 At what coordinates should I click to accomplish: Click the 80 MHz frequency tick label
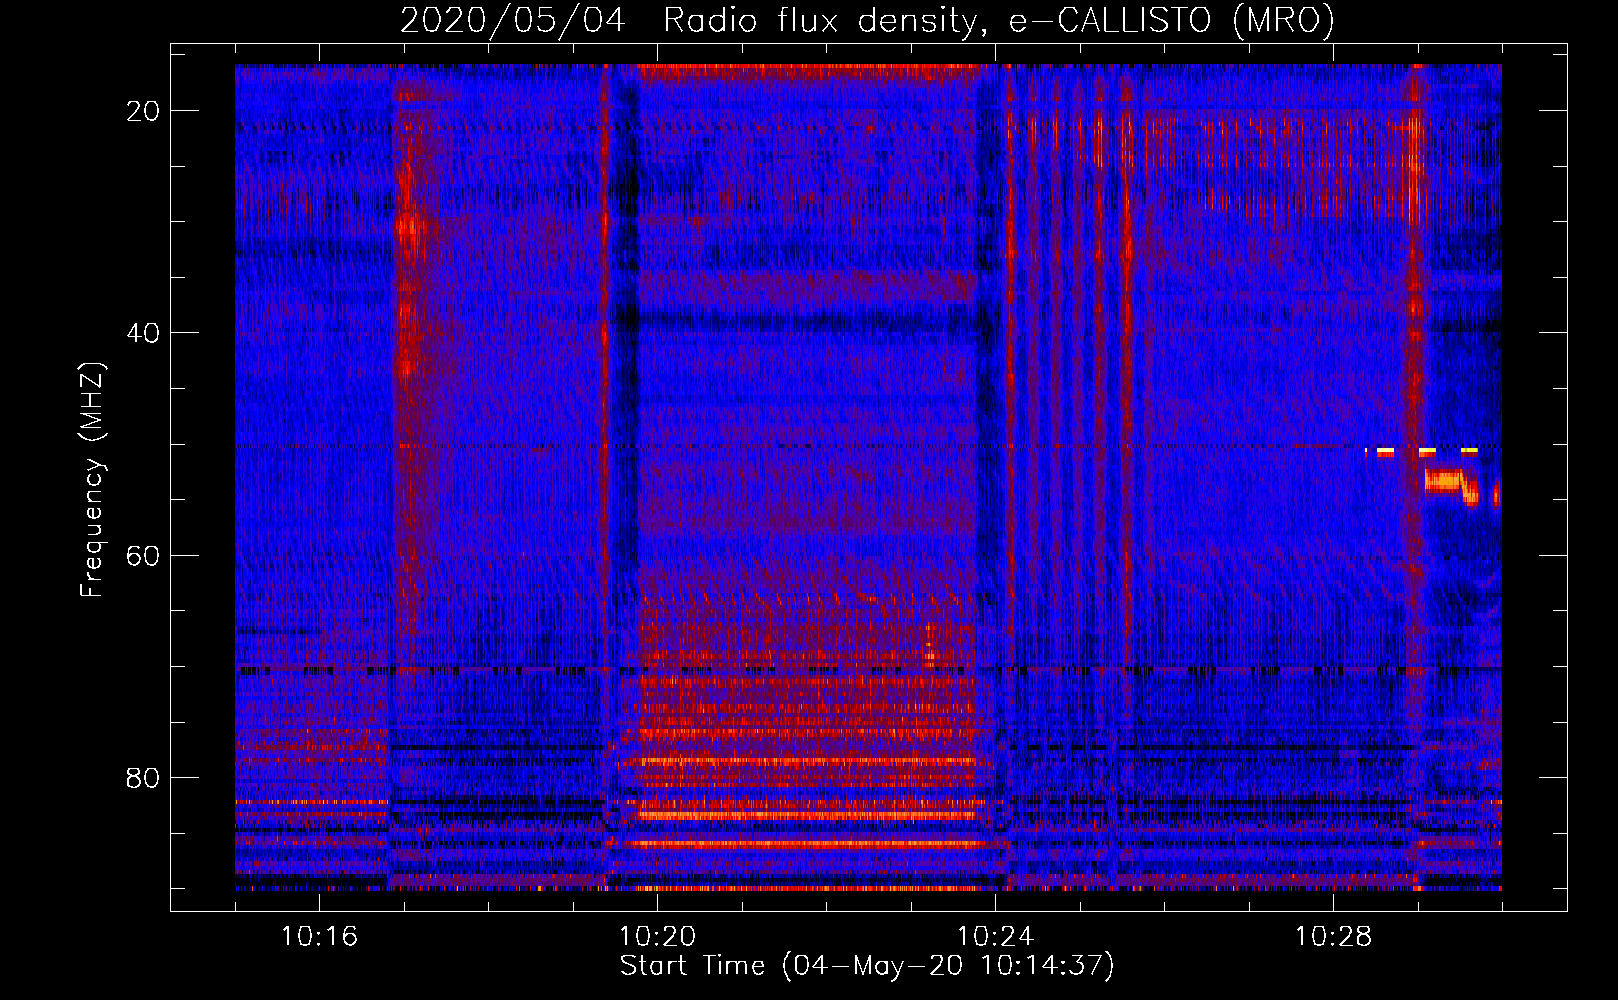[x=143, y=777]
